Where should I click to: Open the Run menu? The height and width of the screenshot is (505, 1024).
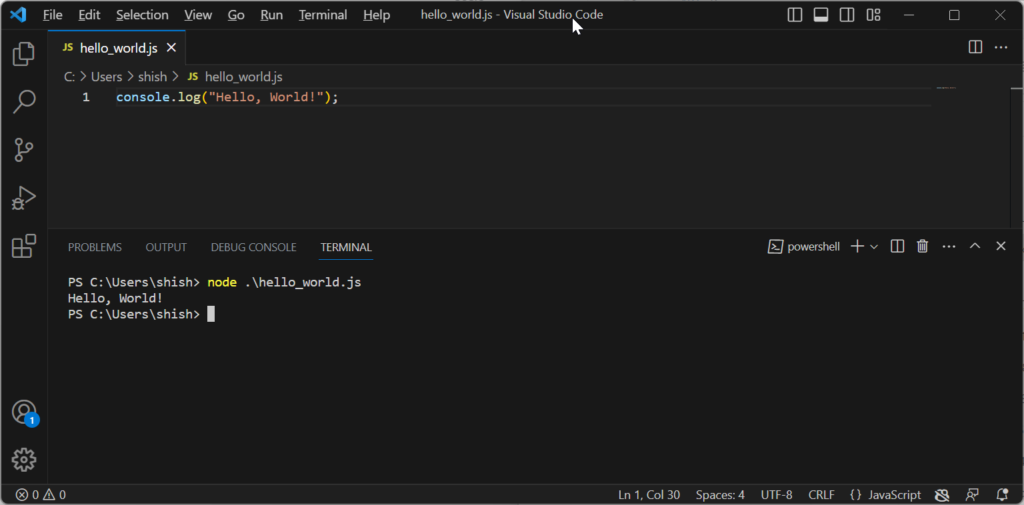pyautogui.click(x=271, y=14)
